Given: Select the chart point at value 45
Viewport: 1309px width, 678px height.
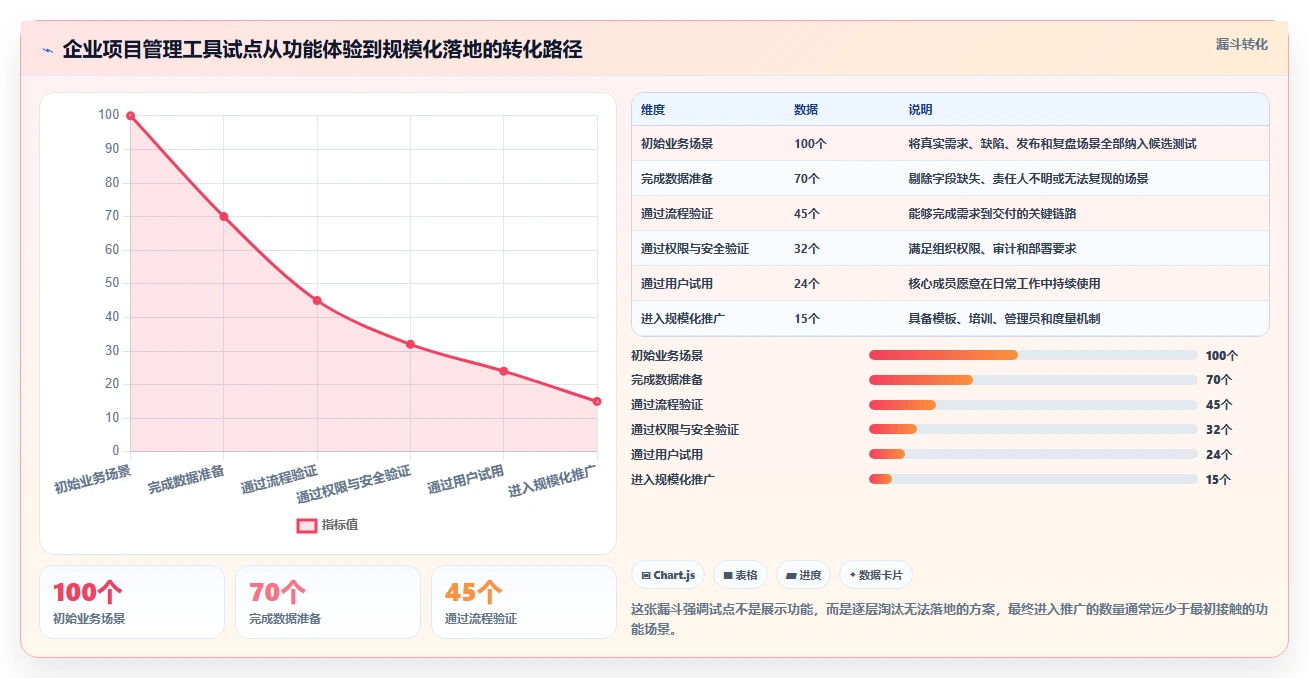Looking at the screenshot, I should [317, 300].
